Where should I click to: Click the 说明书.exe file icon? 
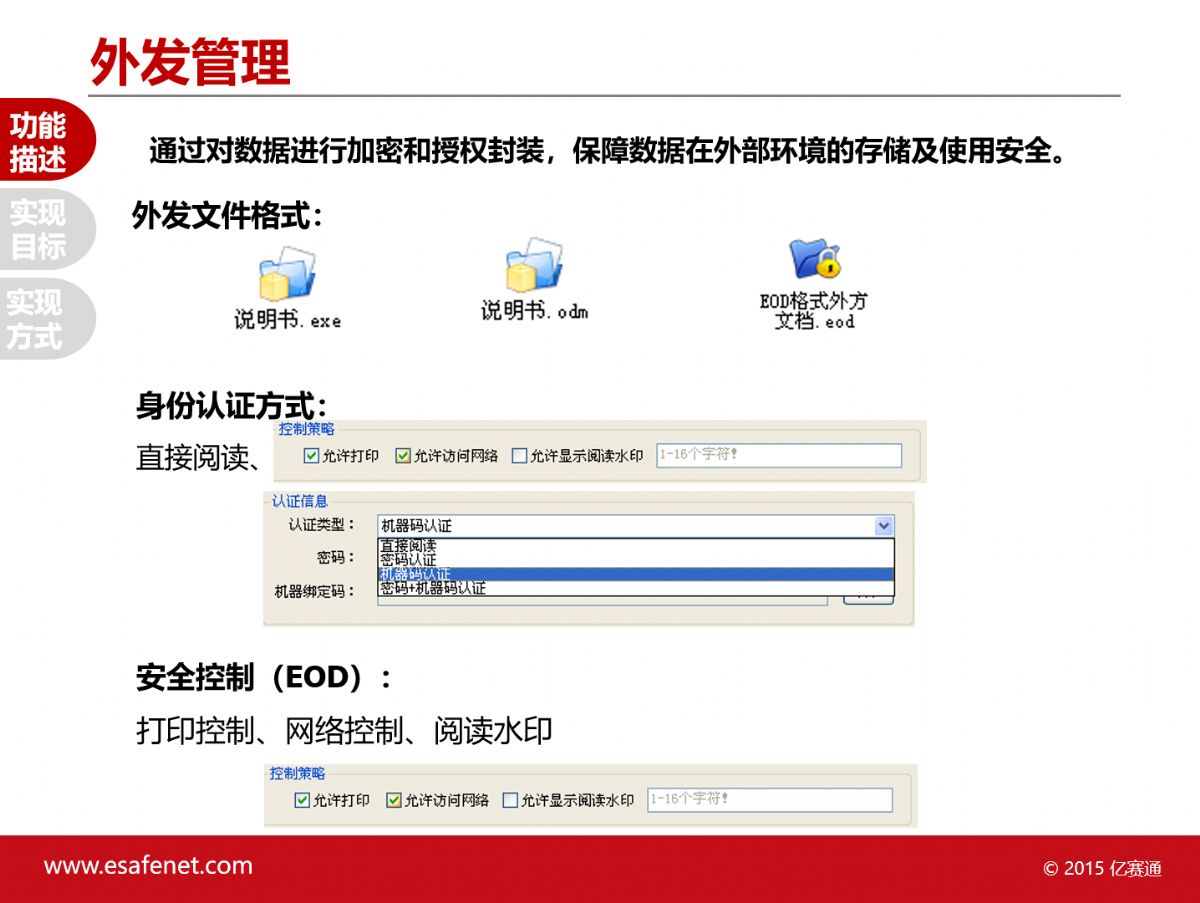287,274
